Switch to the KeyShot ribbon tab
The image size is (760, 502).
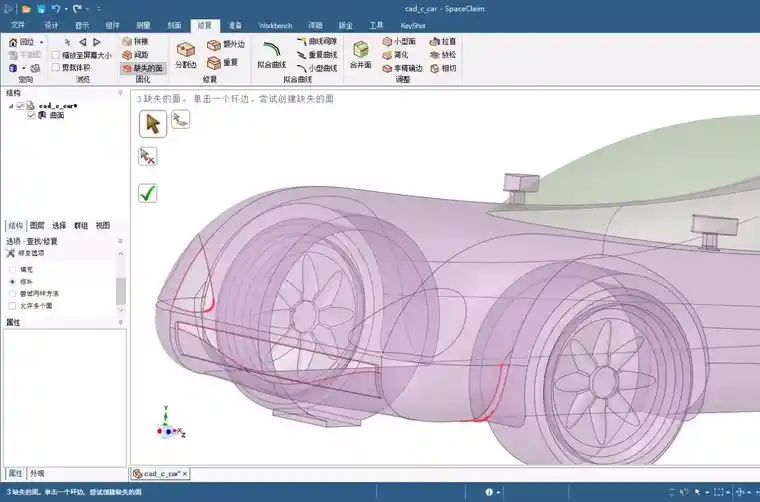[x=412, y=25]
